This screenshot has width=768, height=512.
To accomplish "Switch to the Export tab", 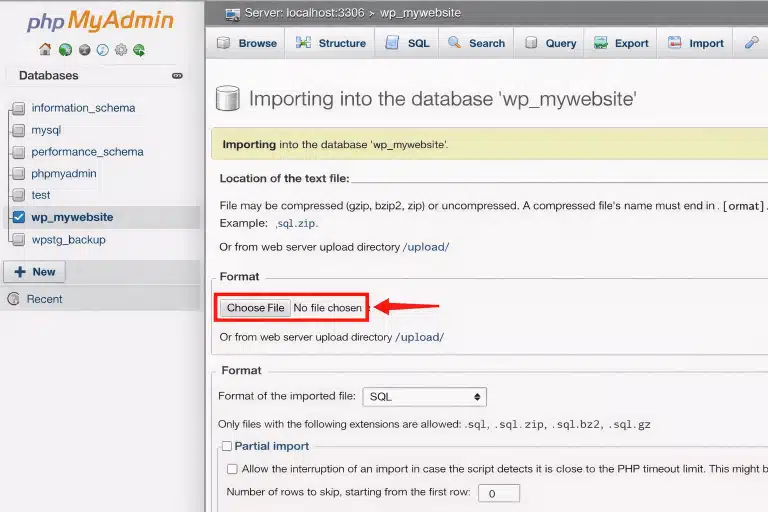I will (621, 43).
